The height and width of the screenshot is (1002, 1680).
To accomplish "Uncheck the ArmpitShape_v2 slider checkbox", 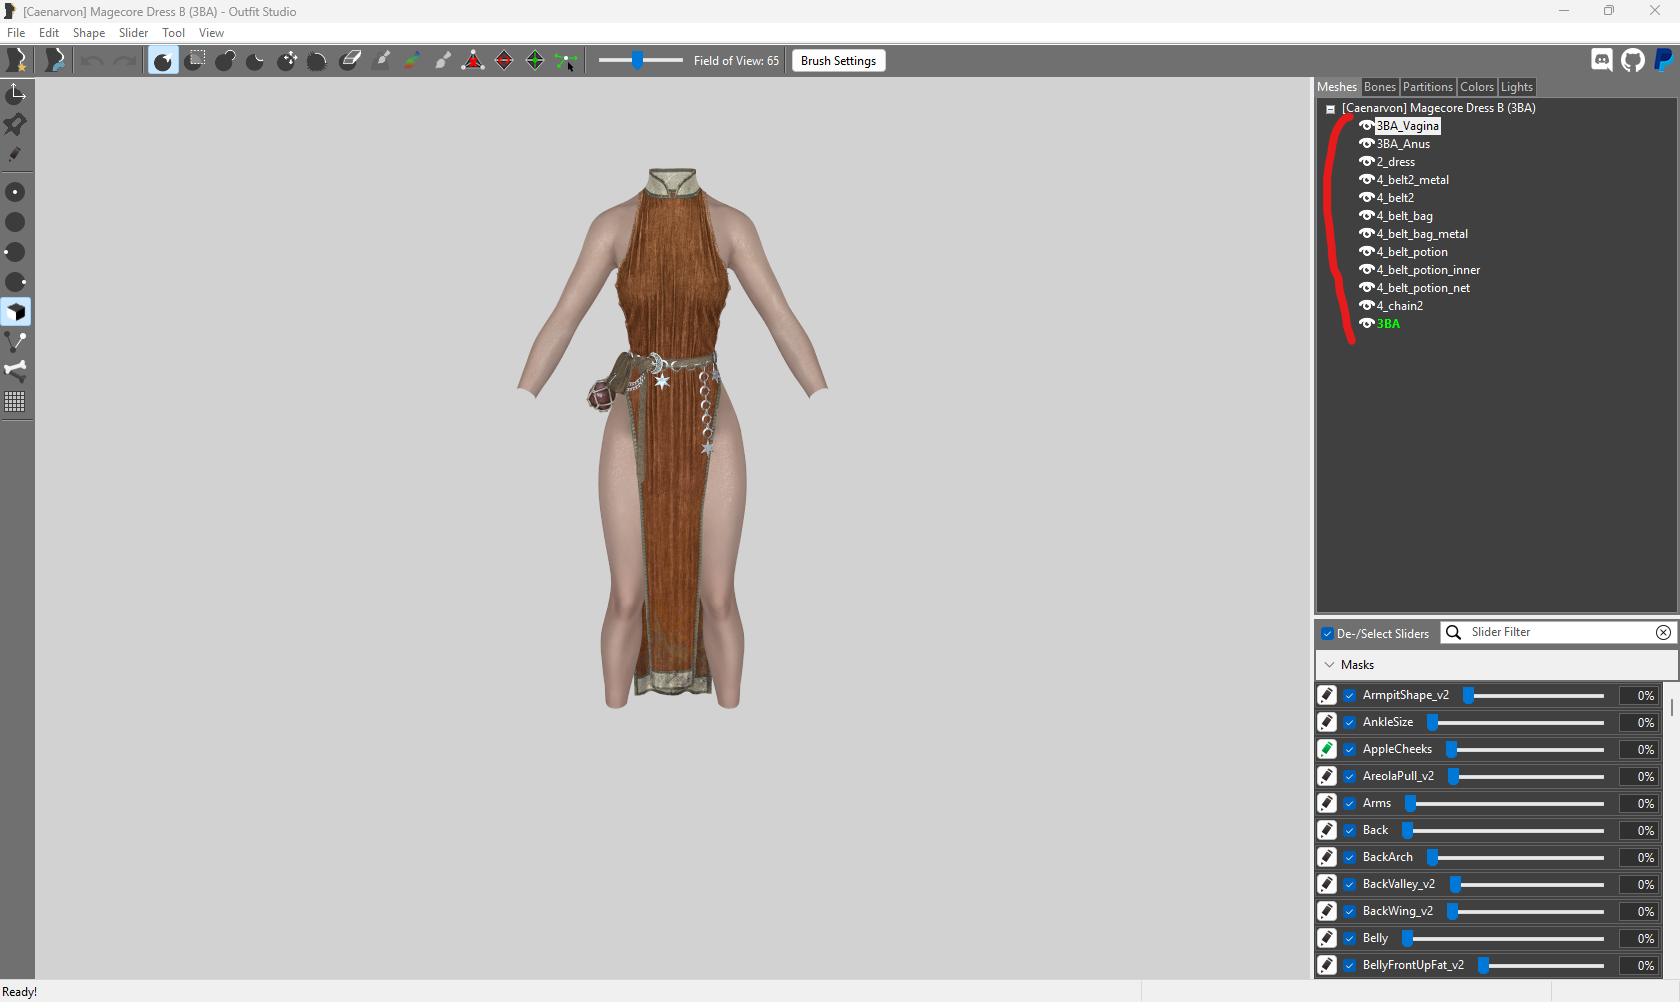I will click(1350, 696).
